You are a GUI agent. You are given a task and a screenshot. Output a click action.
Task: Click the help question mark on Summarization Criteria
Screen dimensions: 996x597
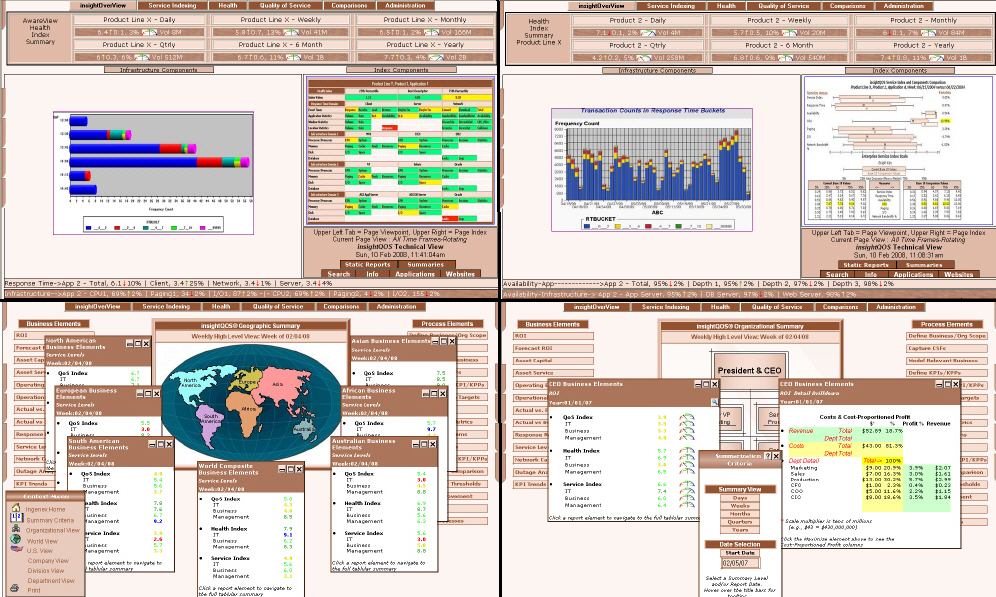[x=768, y=455]
